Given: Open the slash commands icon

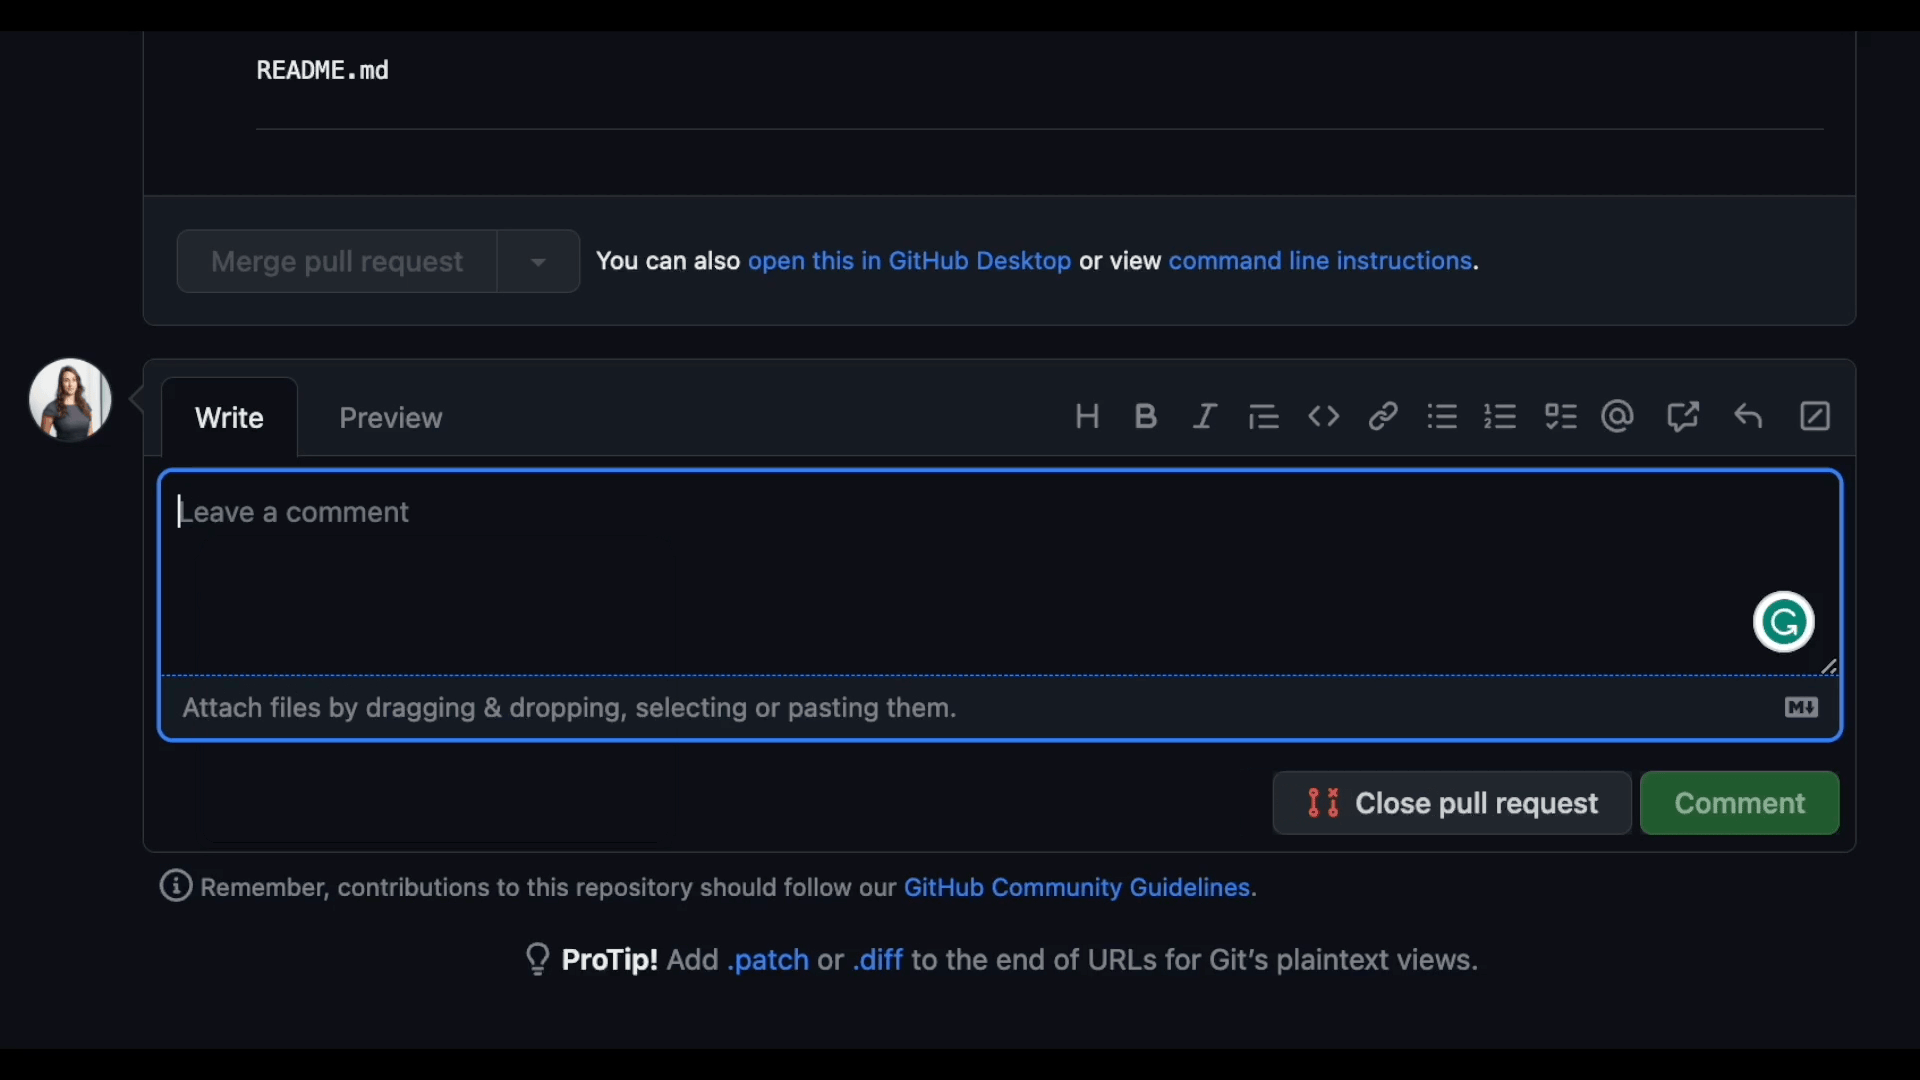Looking at the screenshot, I should [x=1815, y=416].
